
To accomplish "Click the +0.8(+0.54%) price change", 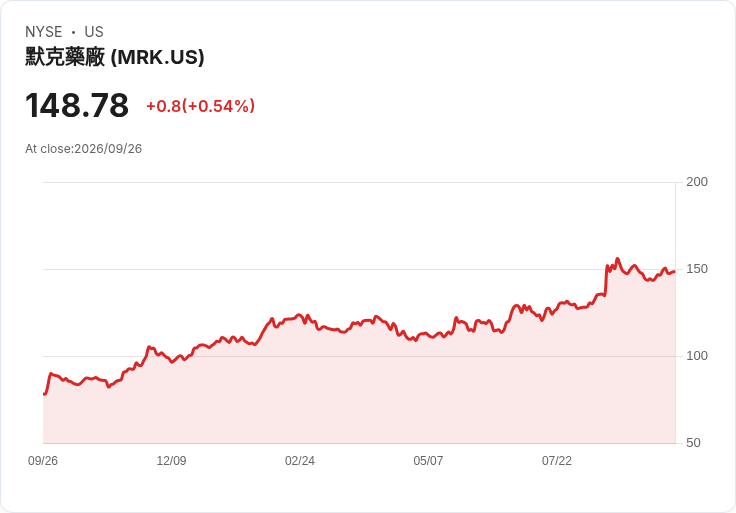I will [200, 106].
